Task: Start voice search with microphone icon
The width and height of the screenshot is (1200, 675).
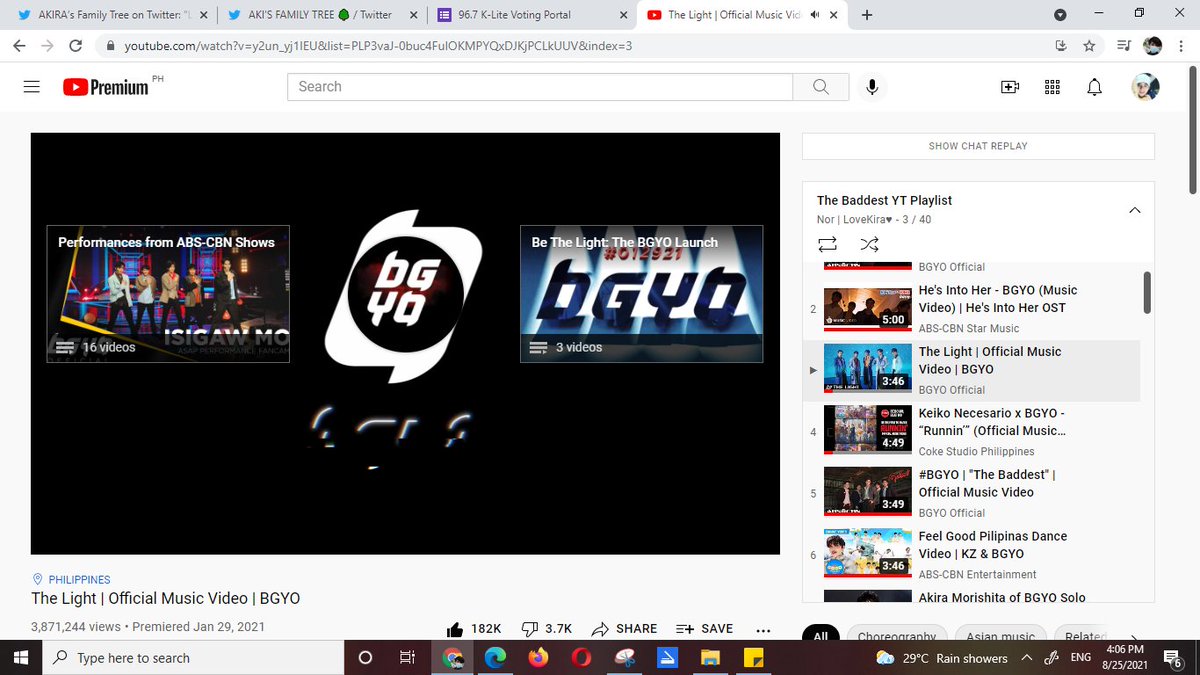Action: pyautogui.click(x=872, y=87)
